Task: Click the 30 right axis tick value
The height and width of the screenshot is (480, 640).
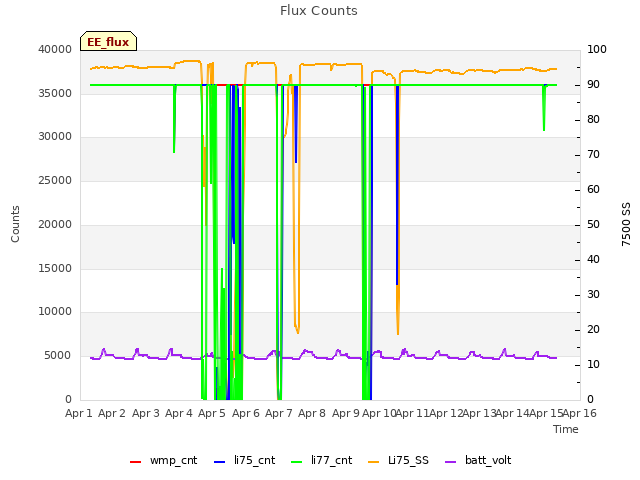Action: pyautogui.click(x=593, y=295)
